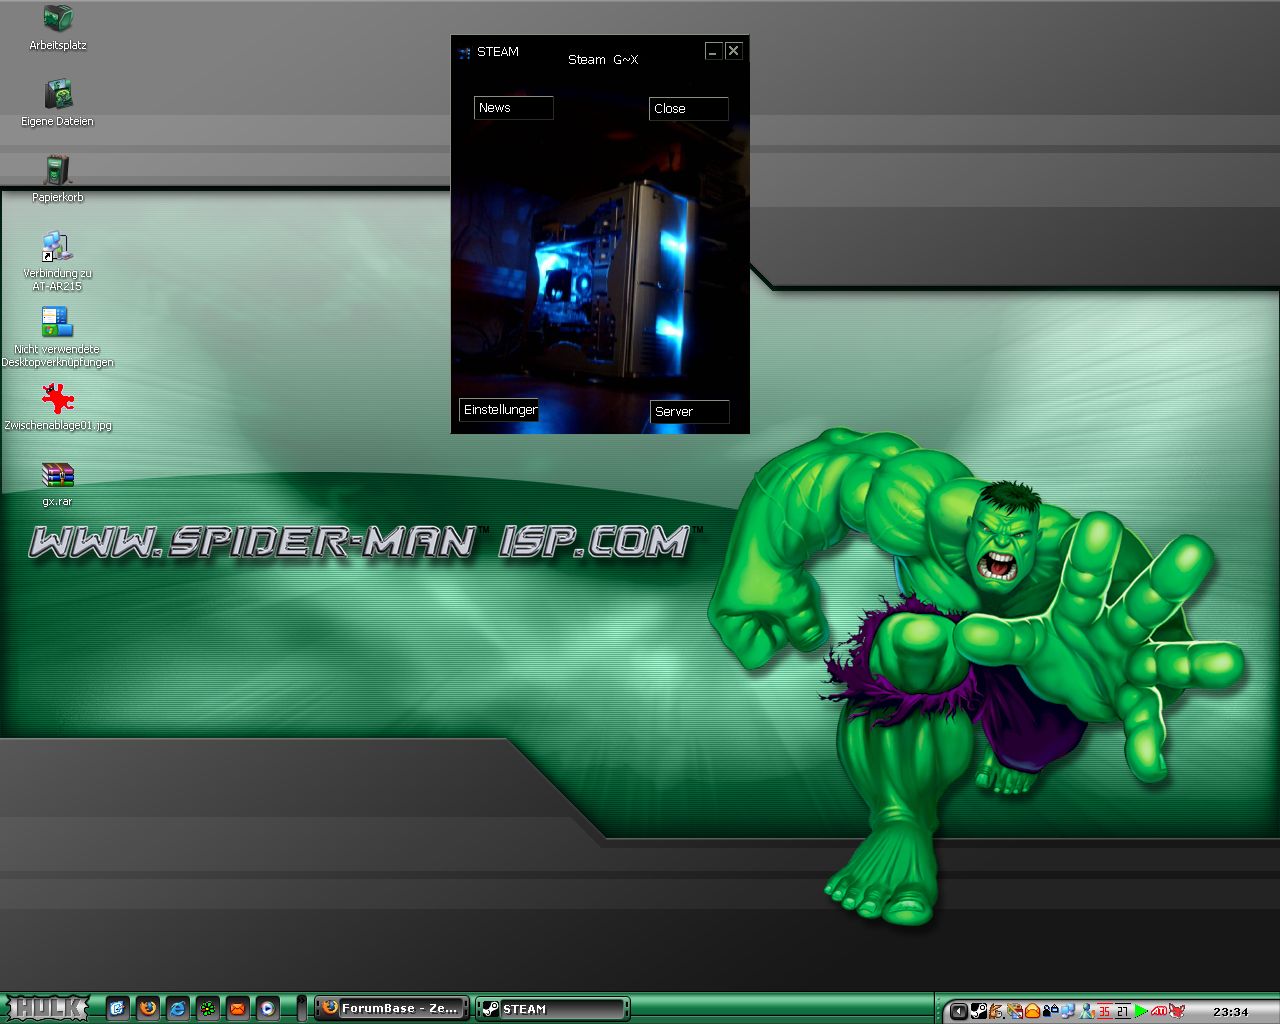The width and height of the screenshot is (1280, 1024).
Task: Click the network computers tray icon
Action: pos(1067,1011)
